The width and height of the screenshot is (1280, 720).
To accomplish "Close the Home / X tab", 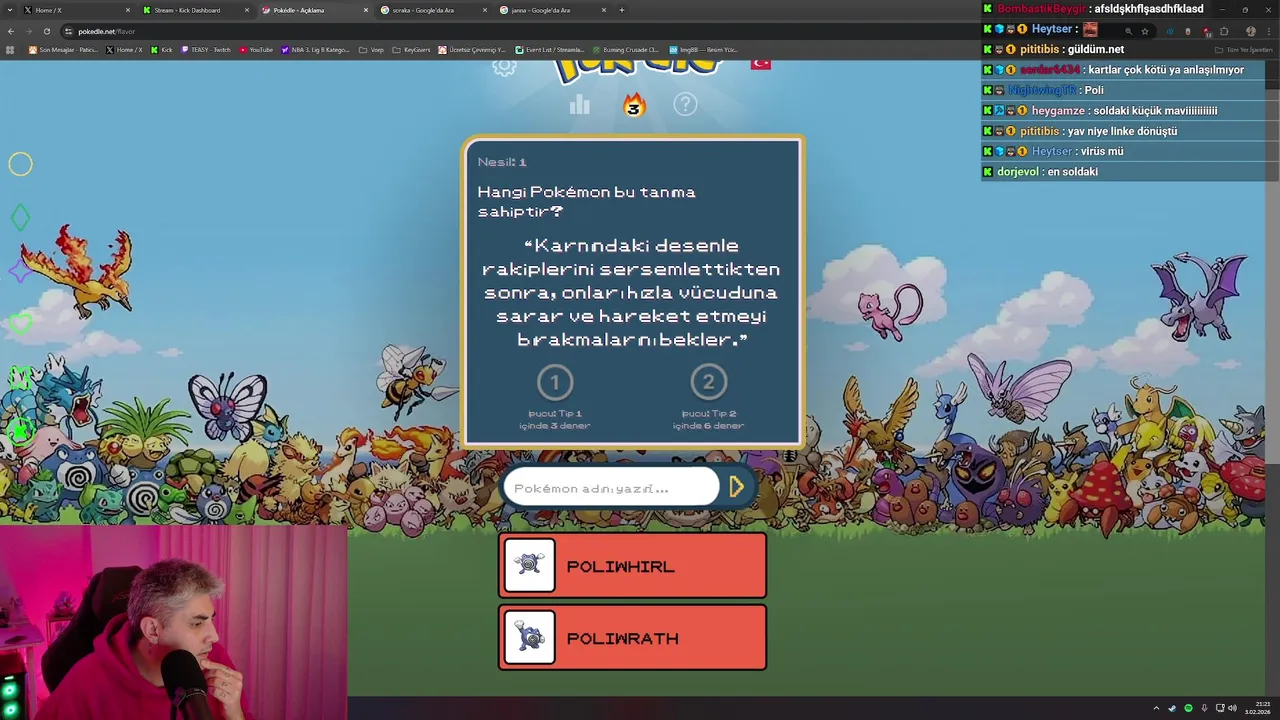I will pyautogui.click(x=127, y=10).
